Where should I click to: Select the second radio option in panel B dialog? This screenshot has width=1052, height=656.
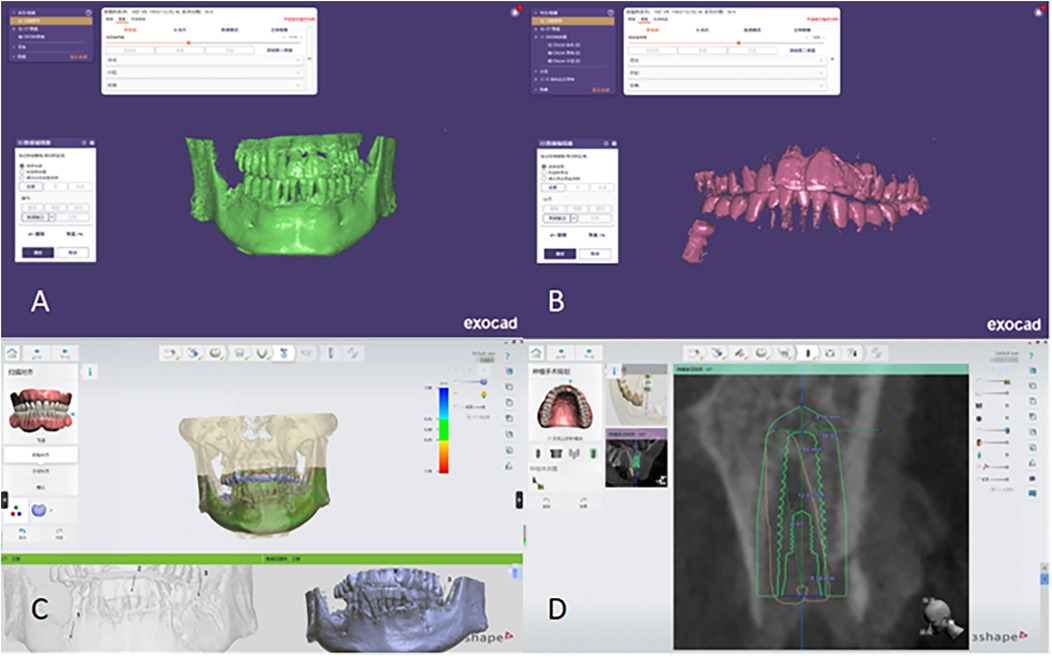[545, 171]
